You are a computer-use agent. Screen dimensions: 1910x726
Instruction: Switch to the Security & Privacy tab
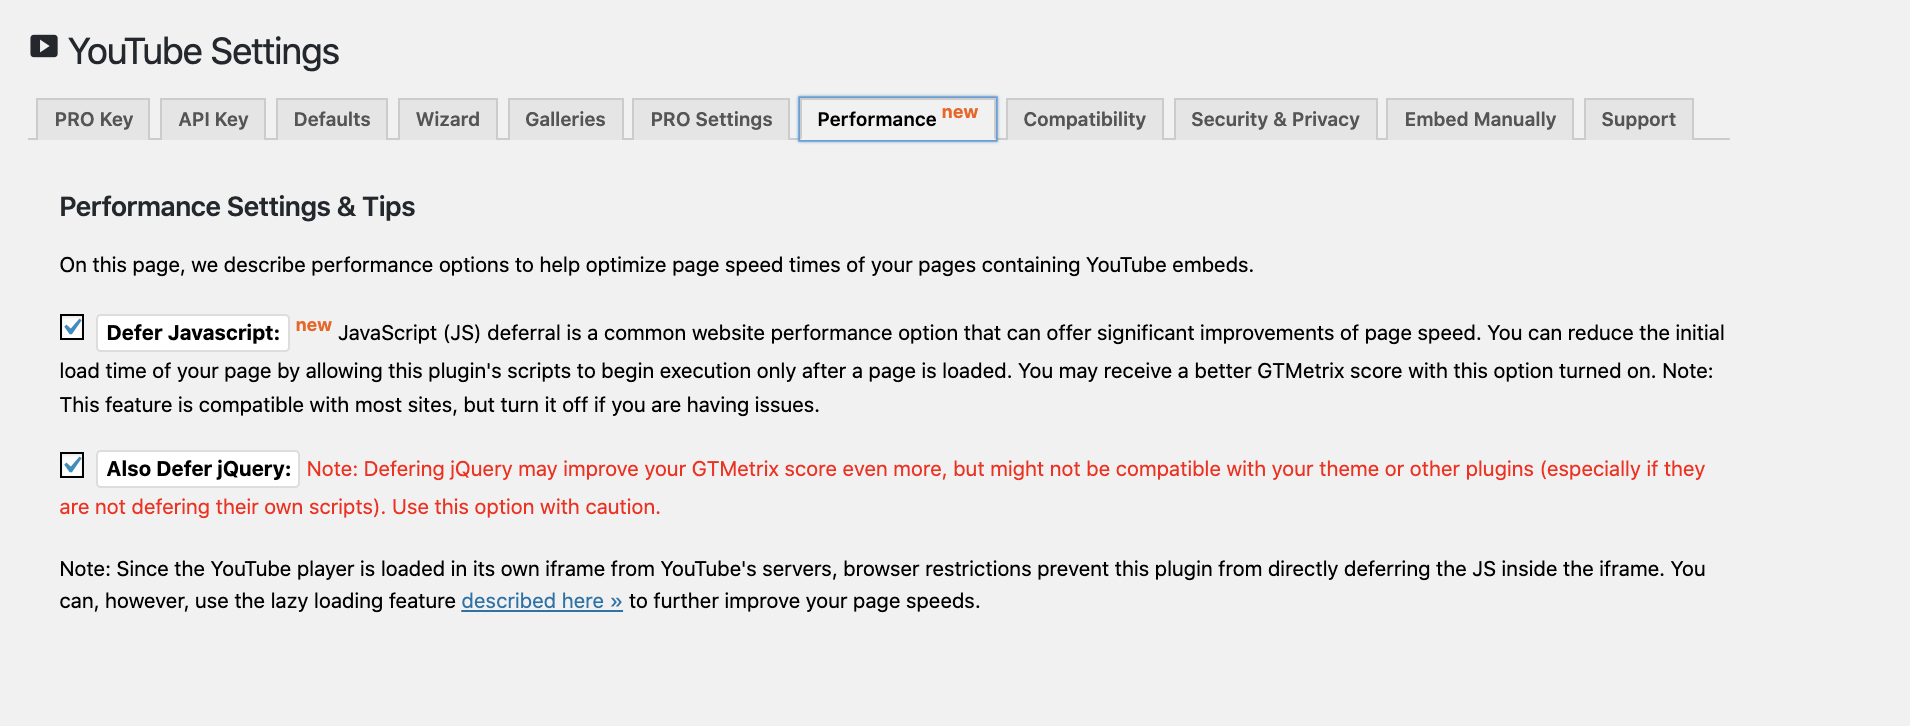(1274, 119)
